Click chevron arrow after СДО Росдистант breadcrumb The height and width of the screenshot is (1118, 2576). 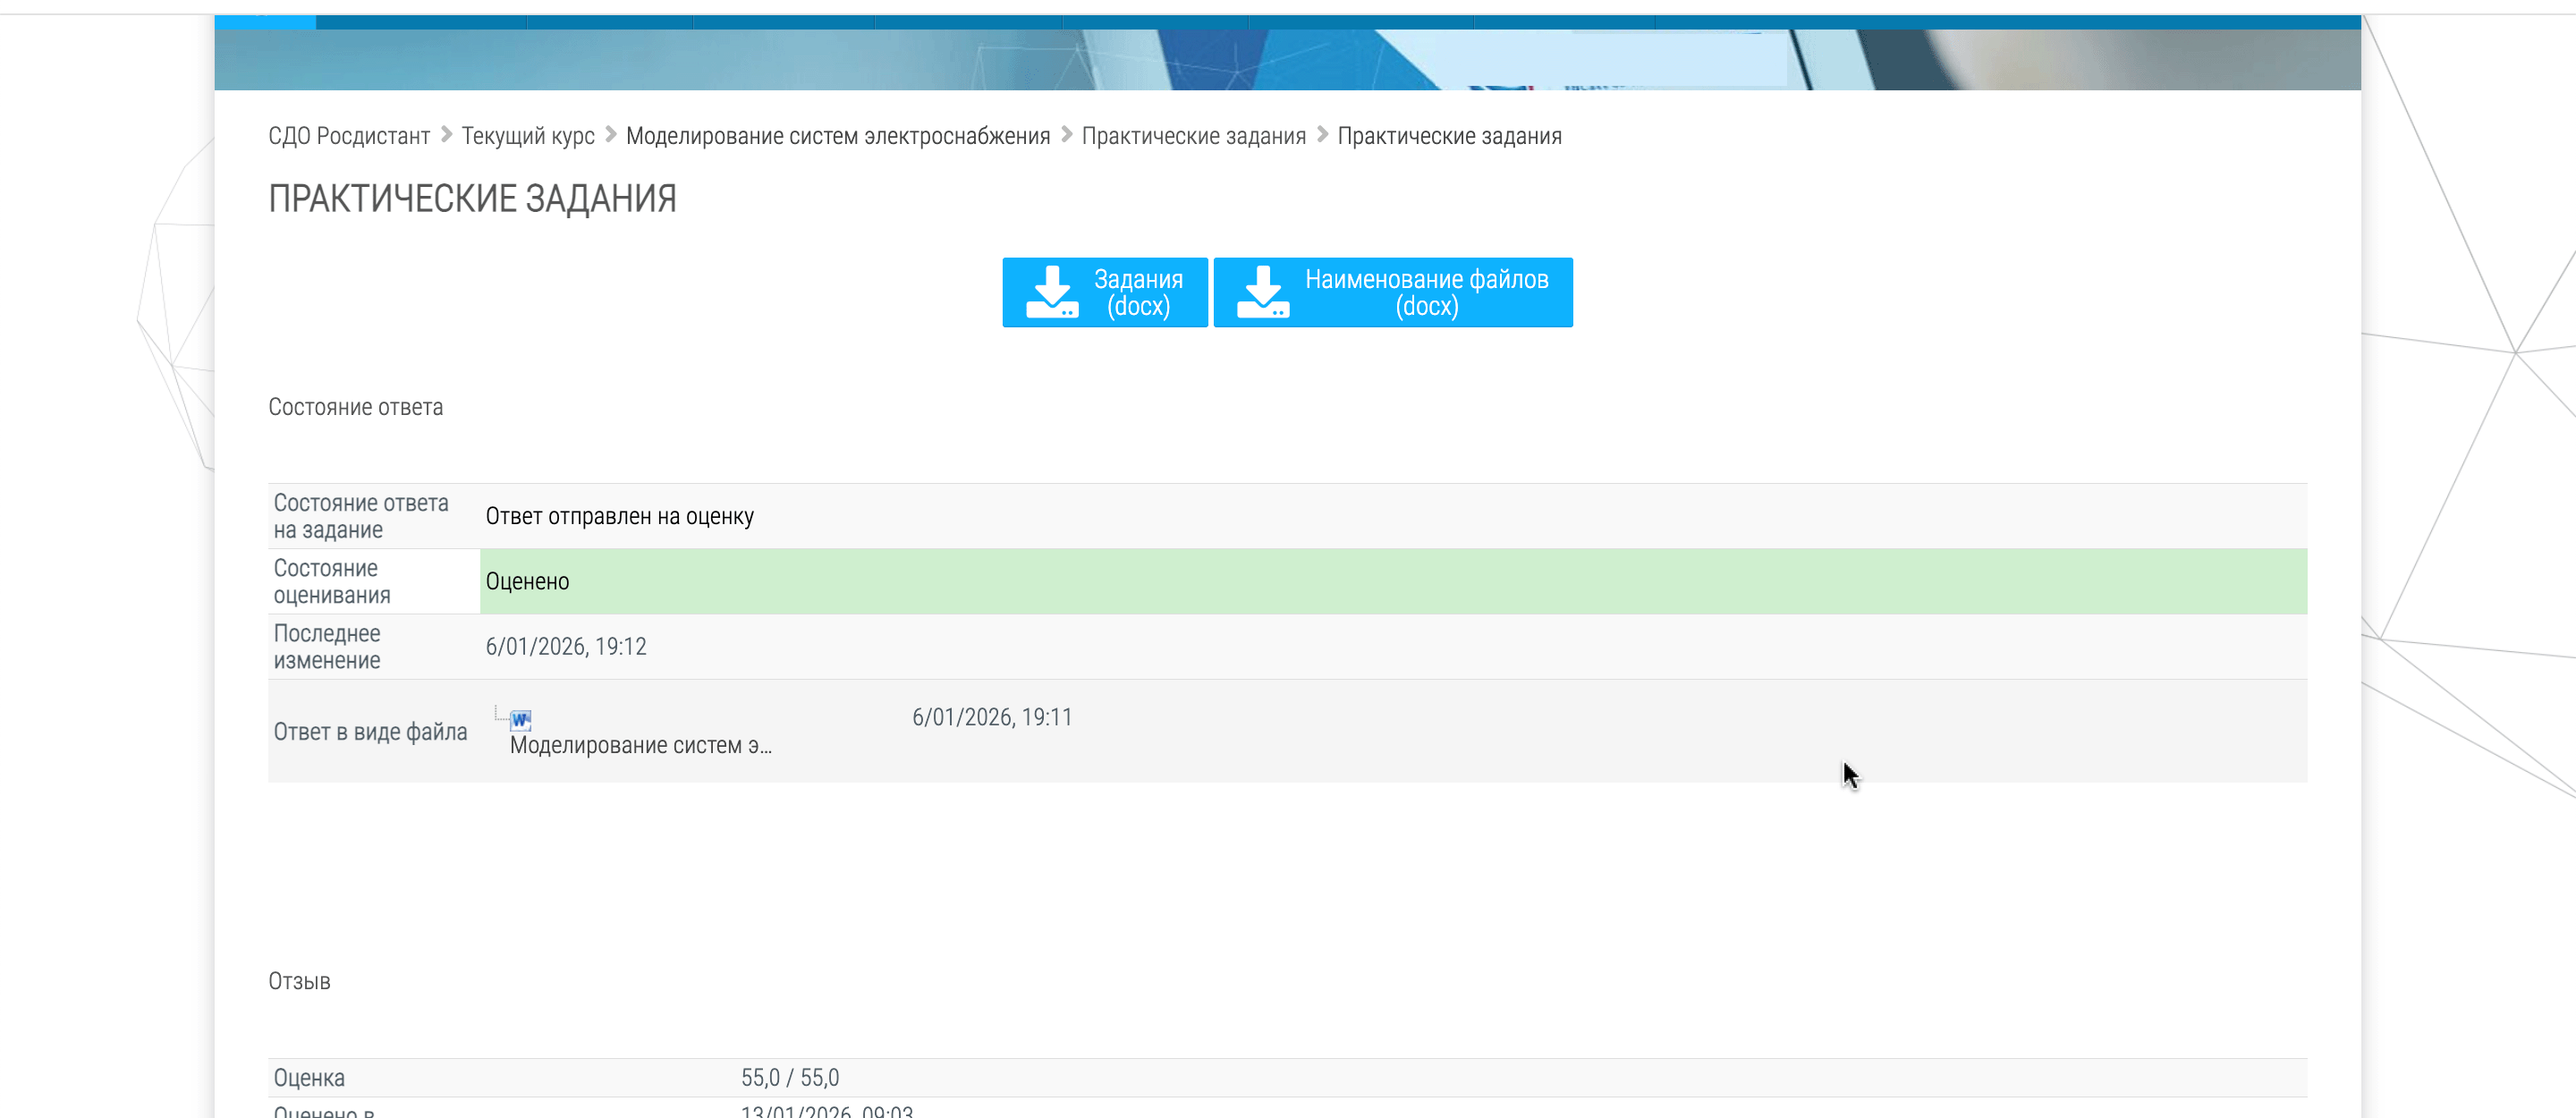(x=446, y=134)
